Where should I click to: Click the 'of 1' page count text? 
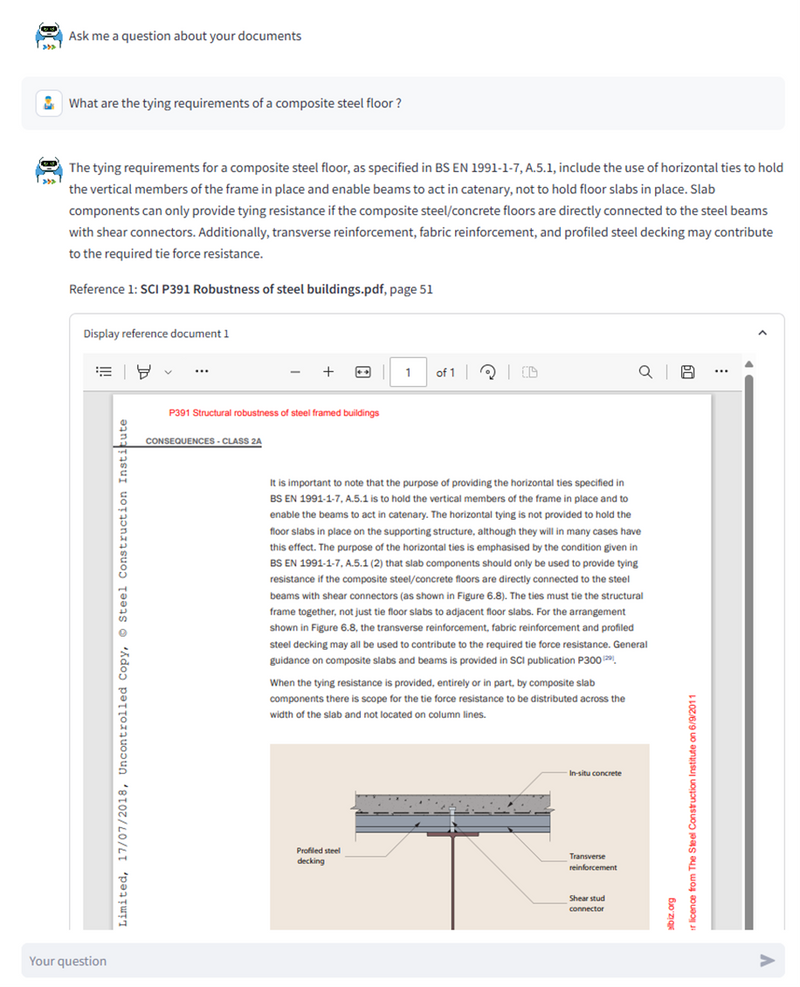pos(445,372)
